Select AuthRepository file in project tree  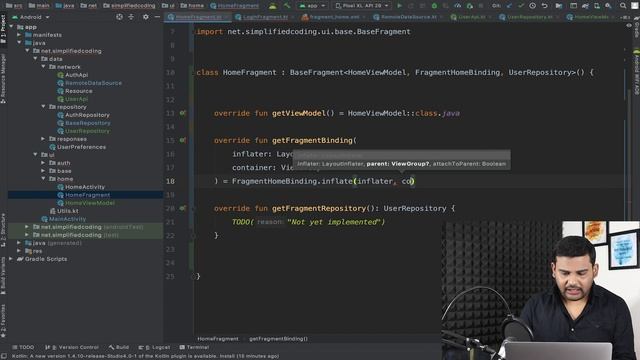87,115
